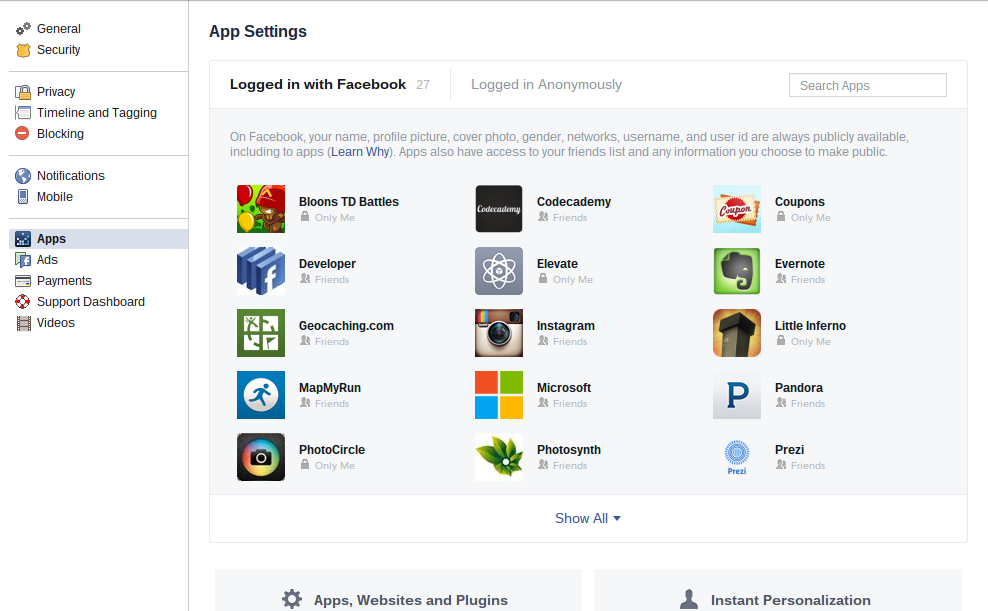Click the Instant Personalization person icon
This screenshot has height=611, width=988.
coord(689,599)
